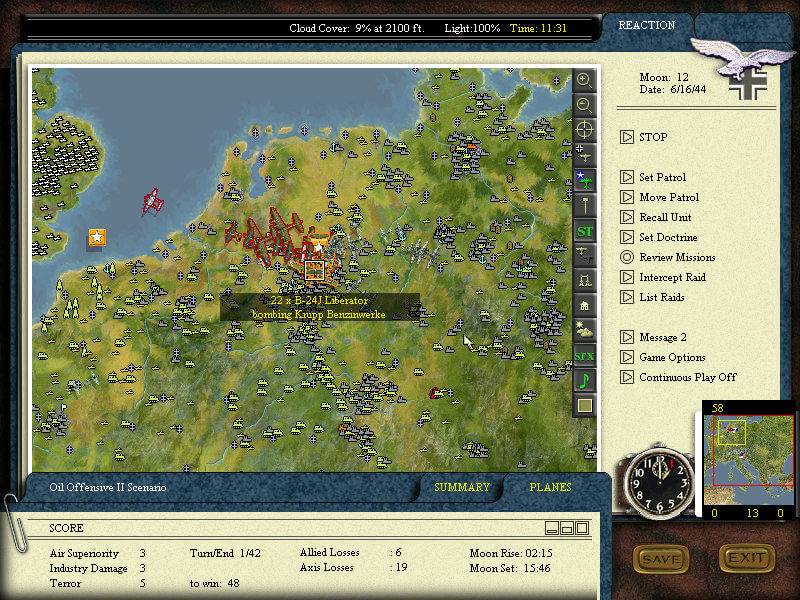Click the Luftwaffe eagle emblem
This screenshot has width=800, height=600.
click(x=741, y=57)
